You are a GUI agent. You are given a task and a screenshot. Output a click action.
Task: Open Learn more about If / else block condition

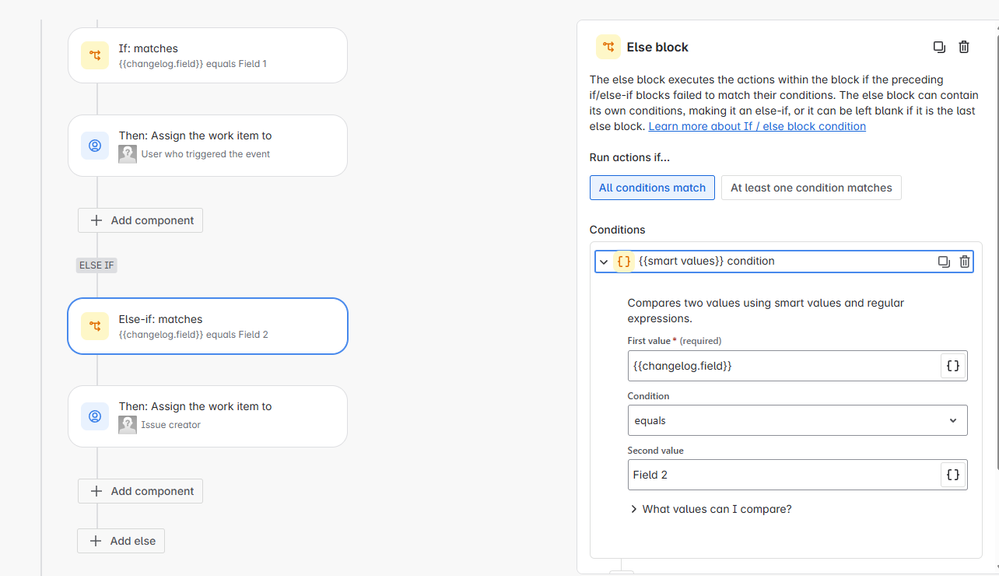pos(757,126)
